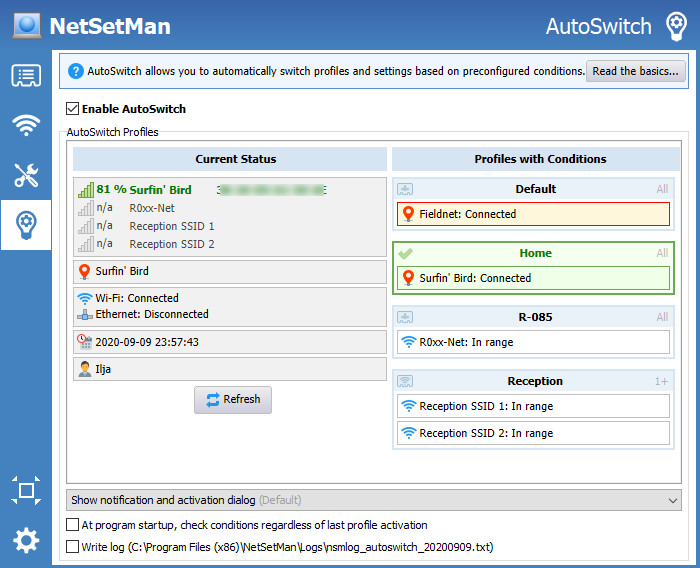
Task: Click the green signal strength icon for Surfin' Bird
Action: point(86,190)
